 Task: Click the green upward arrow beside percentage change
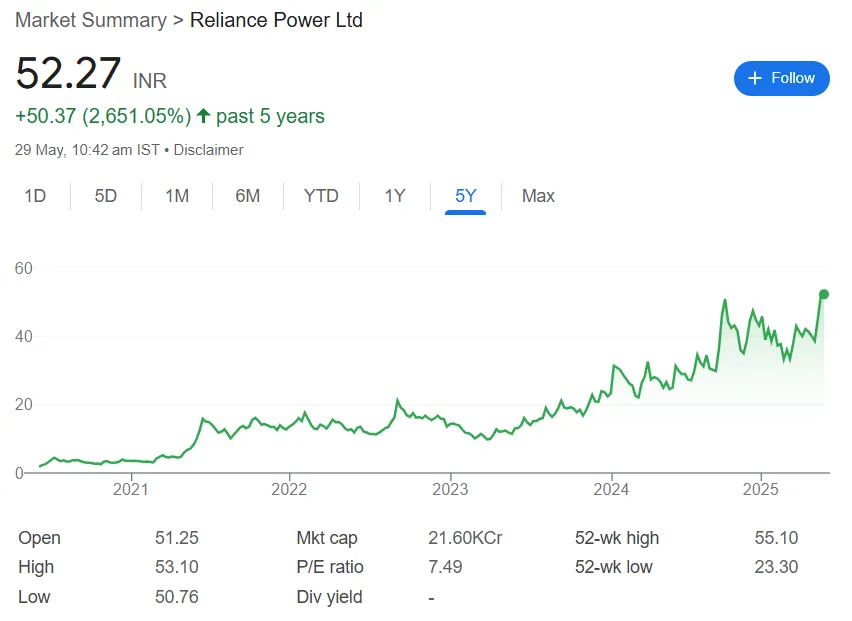coord(203,116)
